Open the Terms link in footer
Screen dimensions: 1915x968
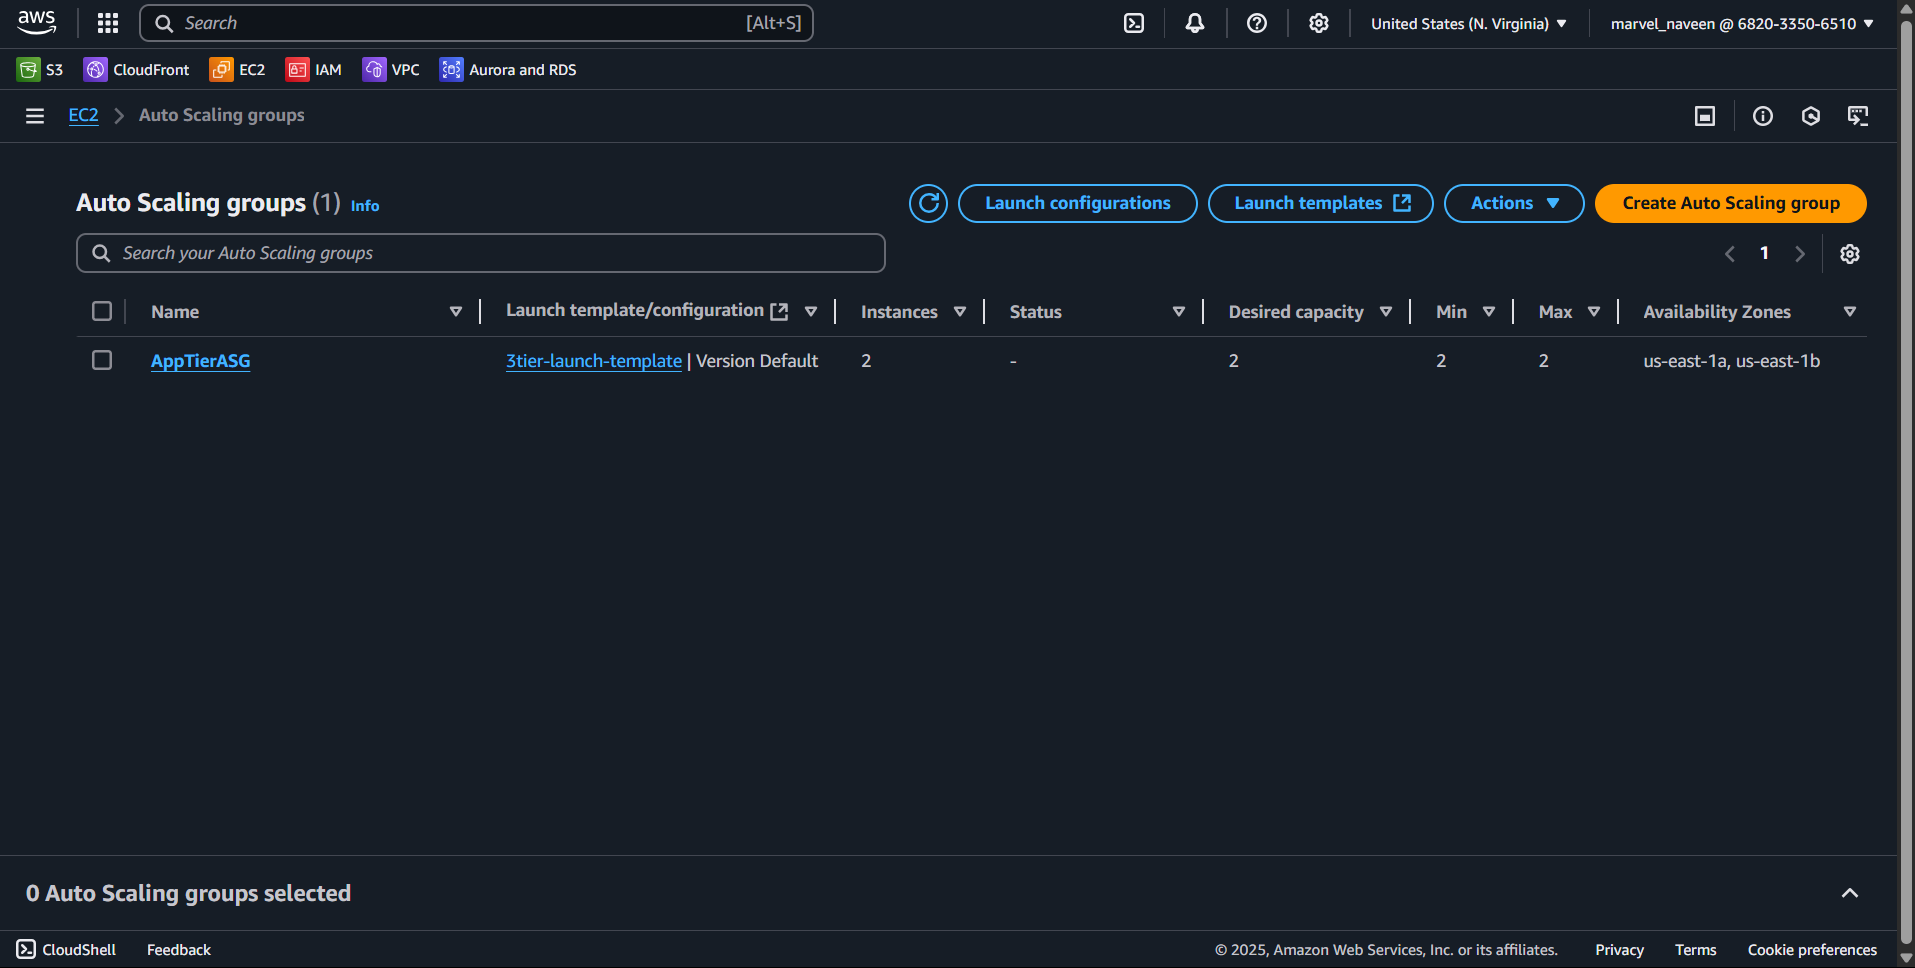(x=1695, y=949)
